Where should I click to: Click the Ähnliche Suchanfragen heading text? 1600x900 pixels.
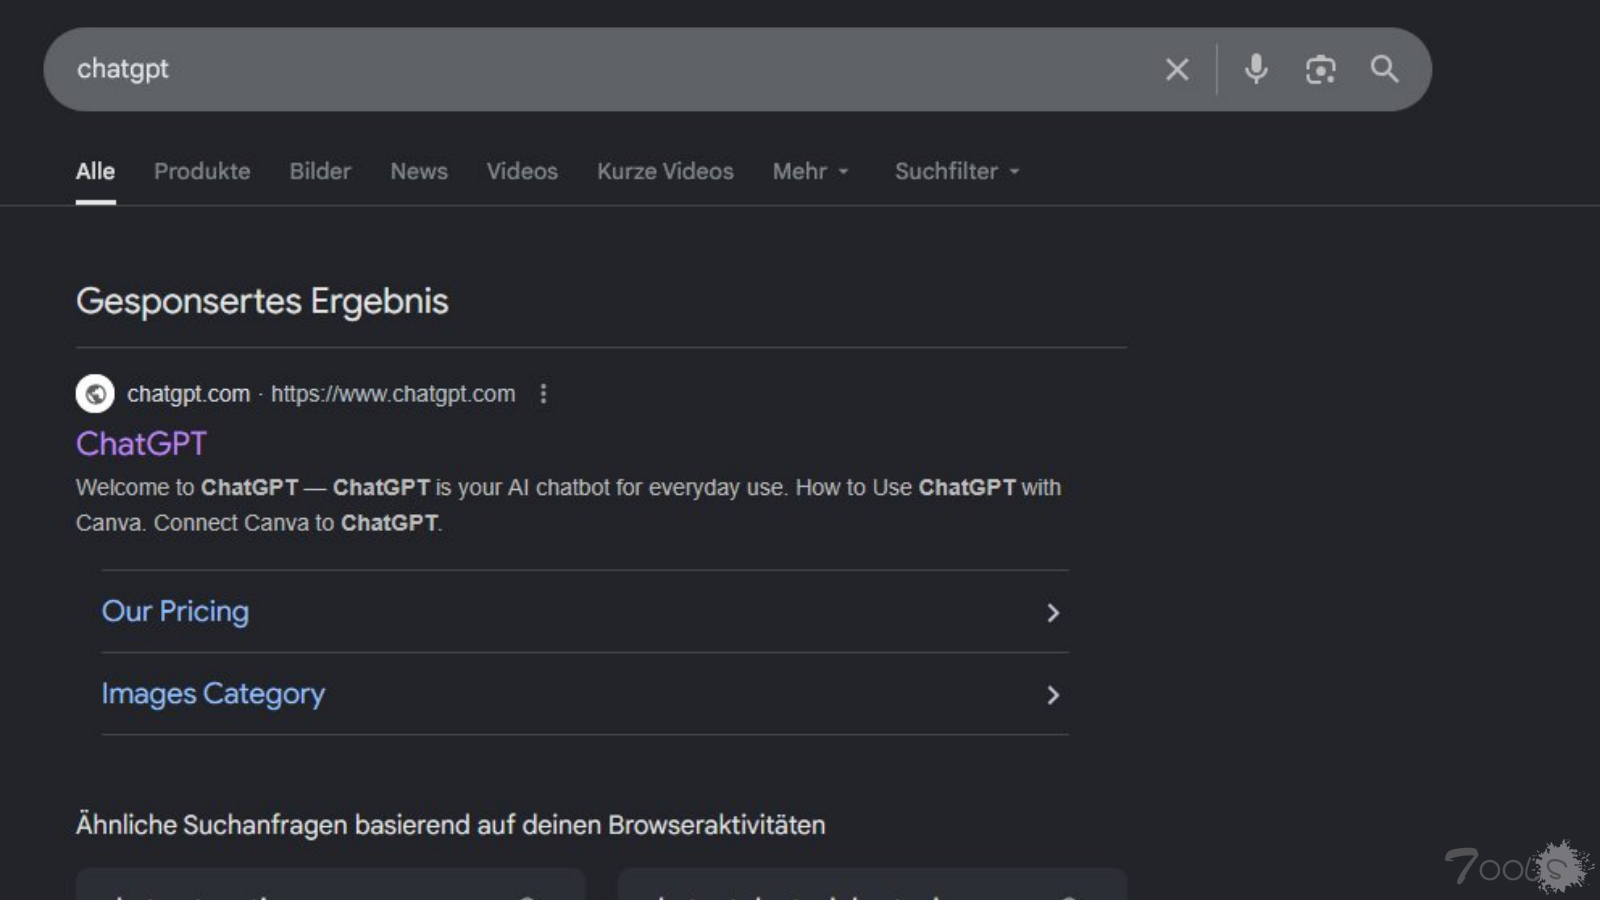450,825
